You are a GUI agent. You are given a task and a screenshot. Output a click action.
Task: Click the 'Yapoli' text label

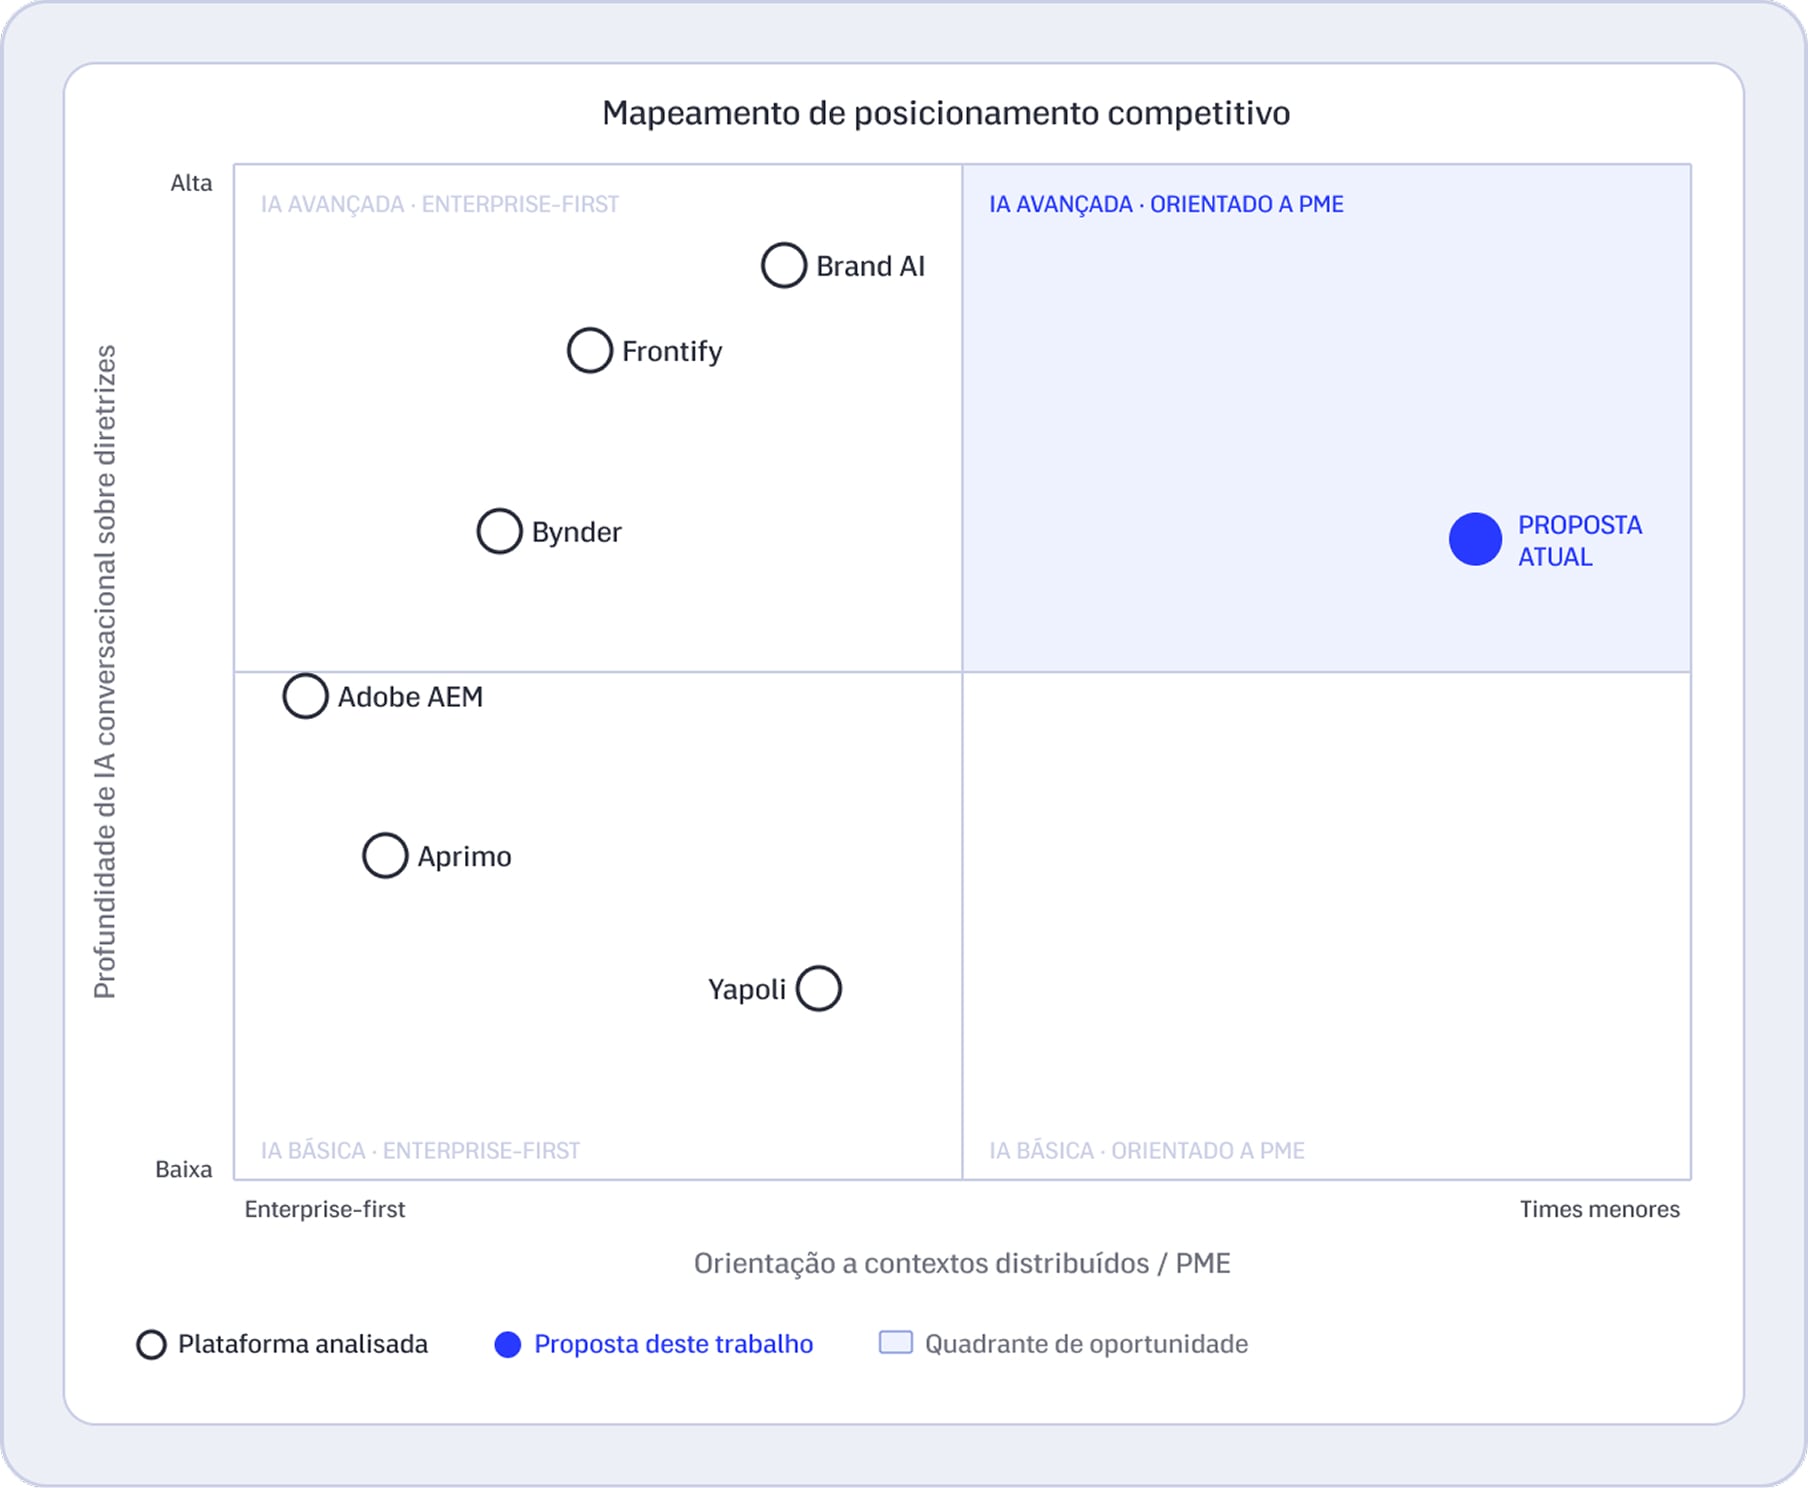pos(747,990)
